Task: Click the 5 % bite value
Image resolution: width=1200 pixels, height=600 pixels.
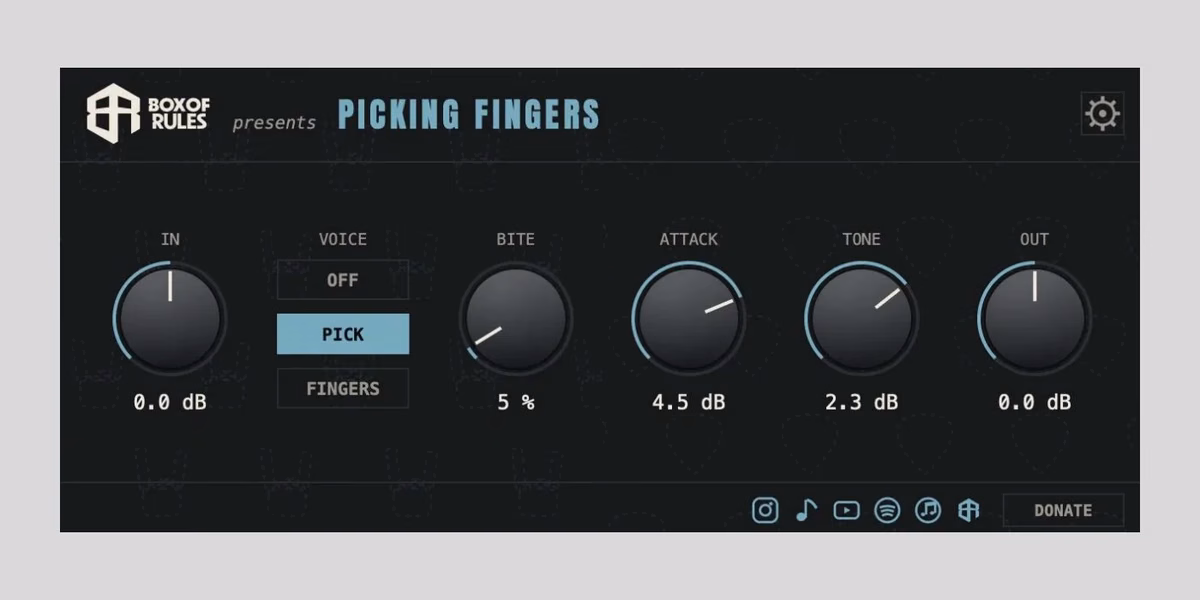Action: (516, 402)
